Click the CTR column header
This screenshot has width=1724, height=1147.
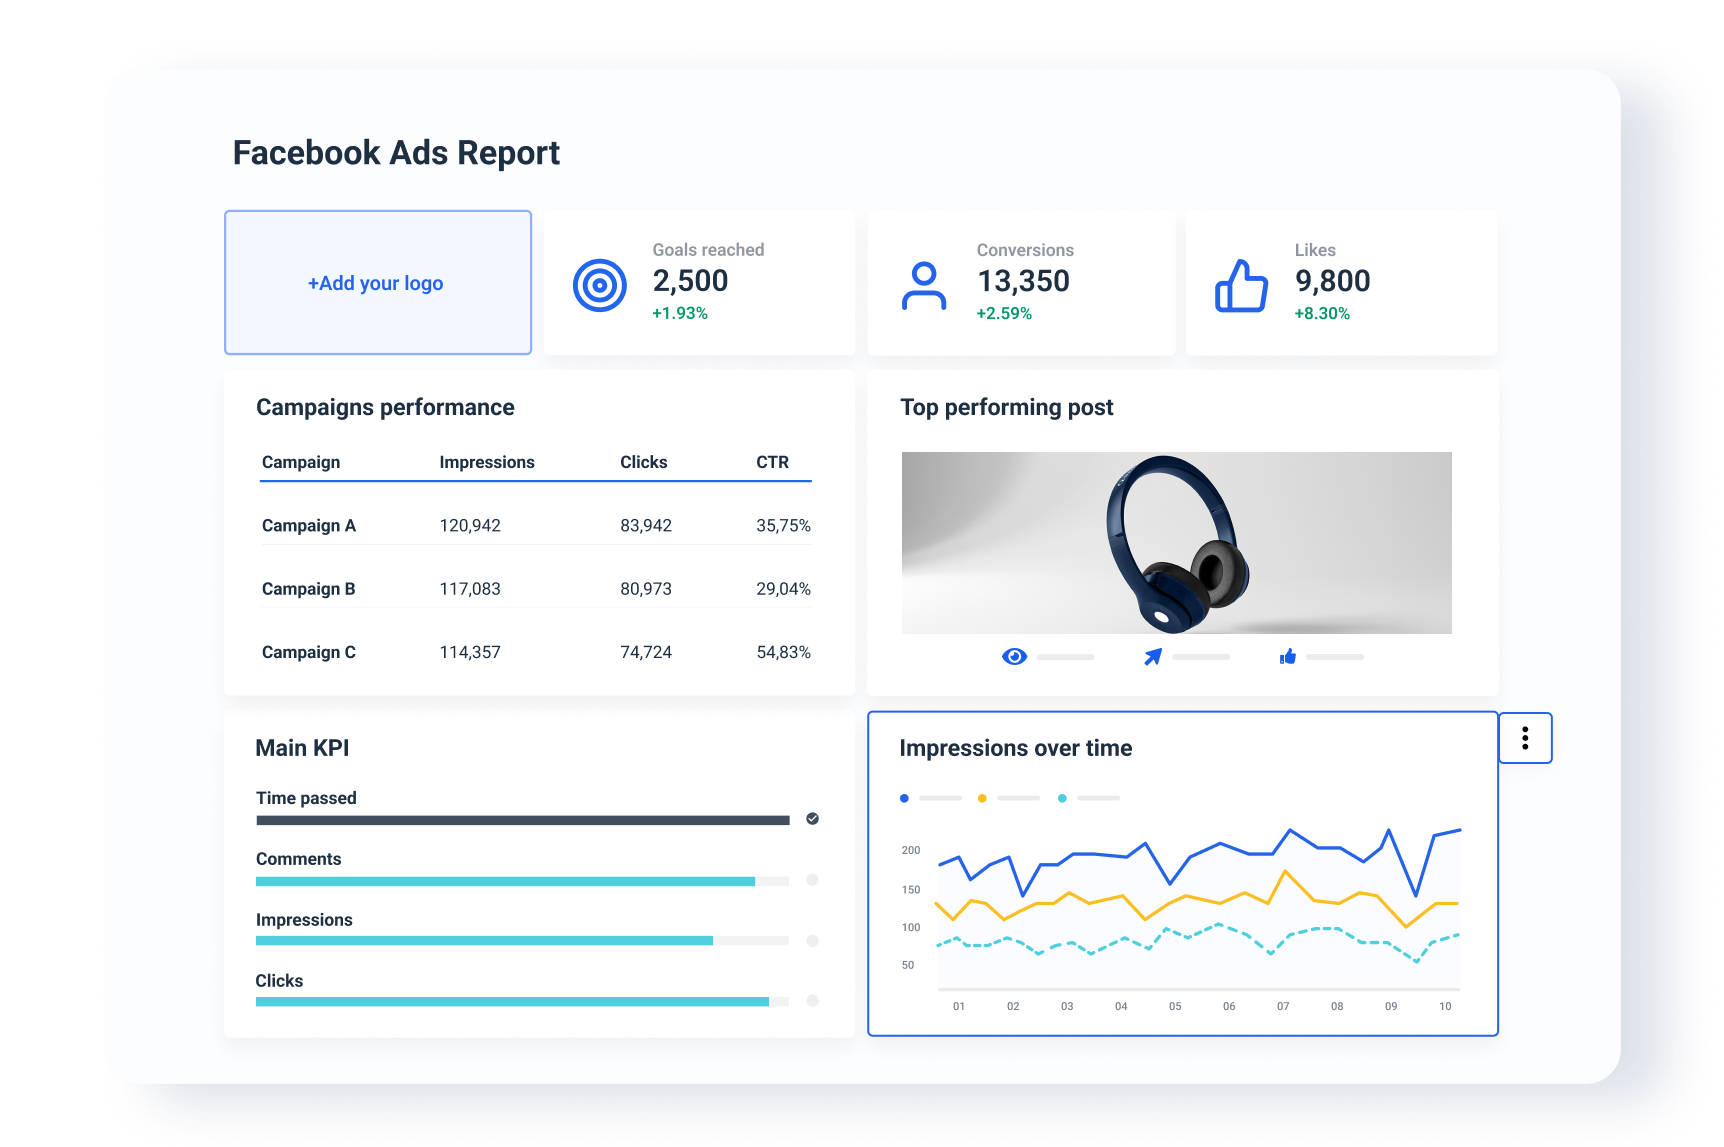[x=773, y=462]
